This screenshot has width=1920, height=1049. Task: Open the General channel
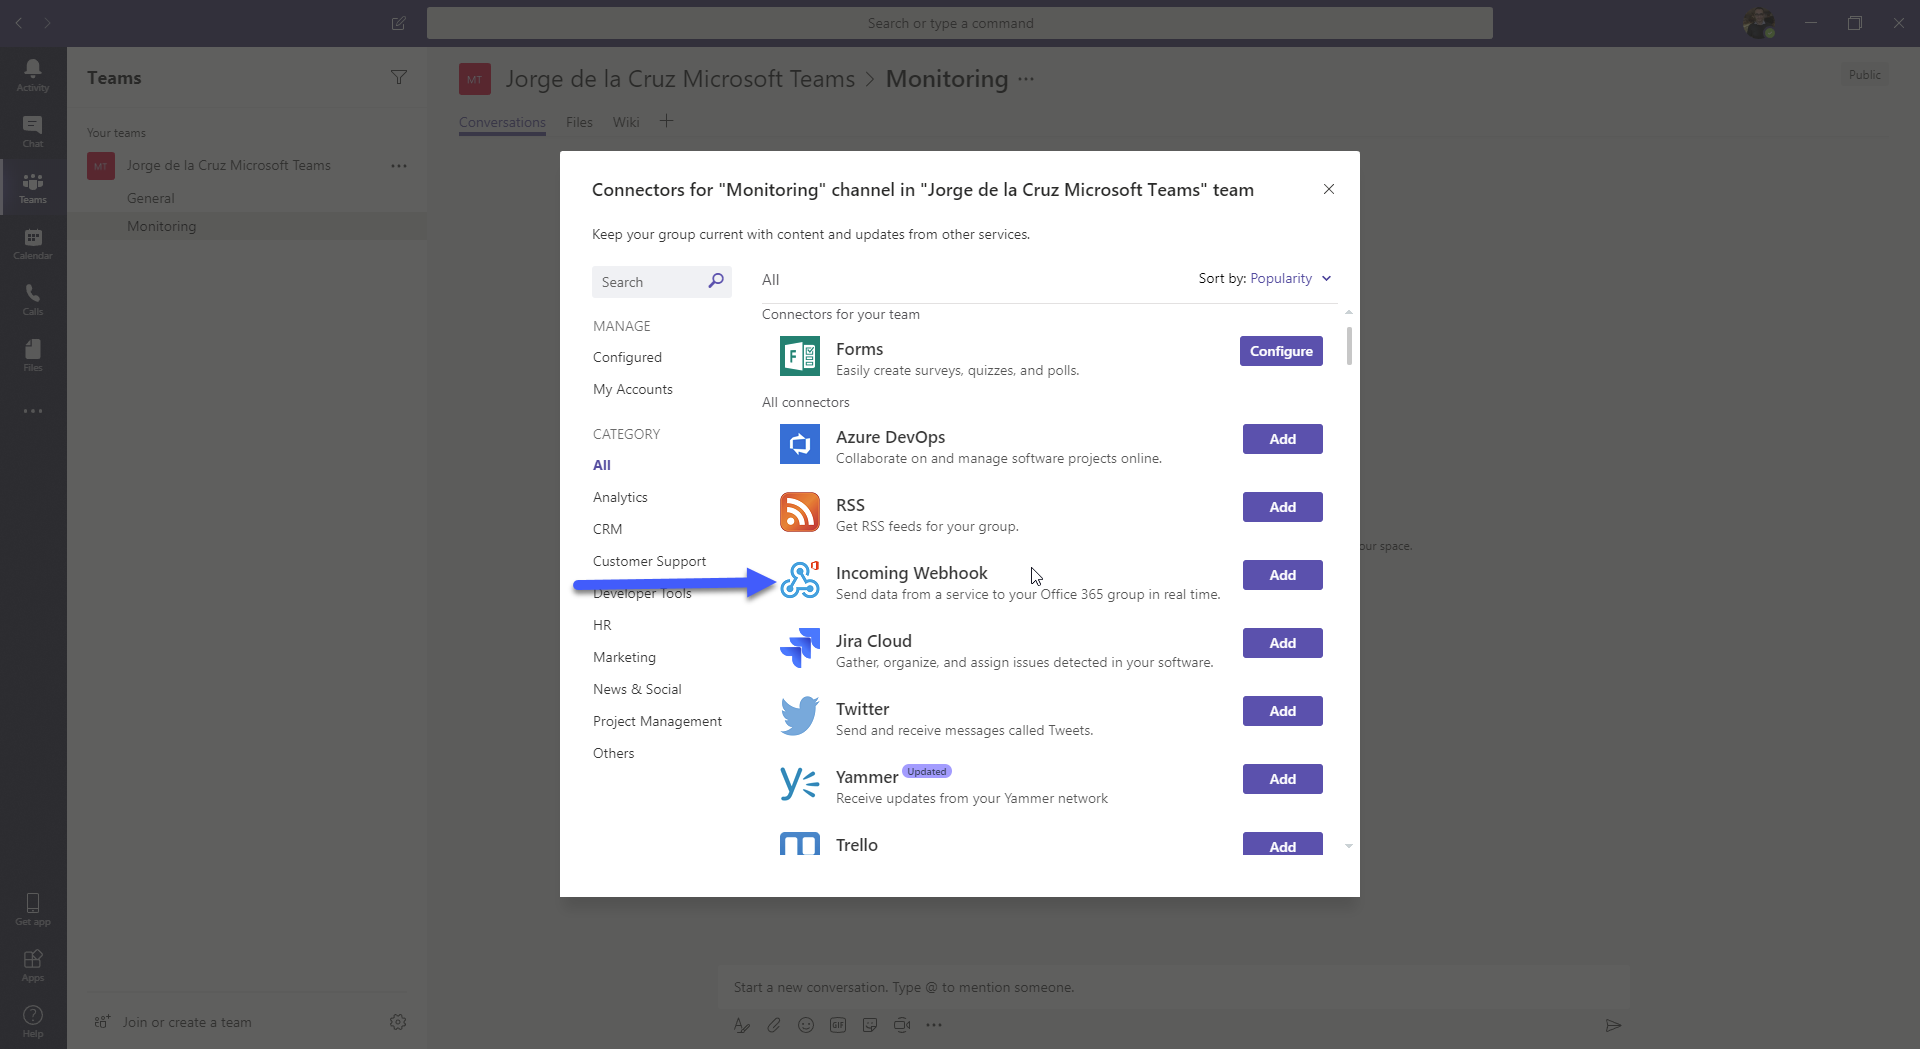tap(151, 198)
